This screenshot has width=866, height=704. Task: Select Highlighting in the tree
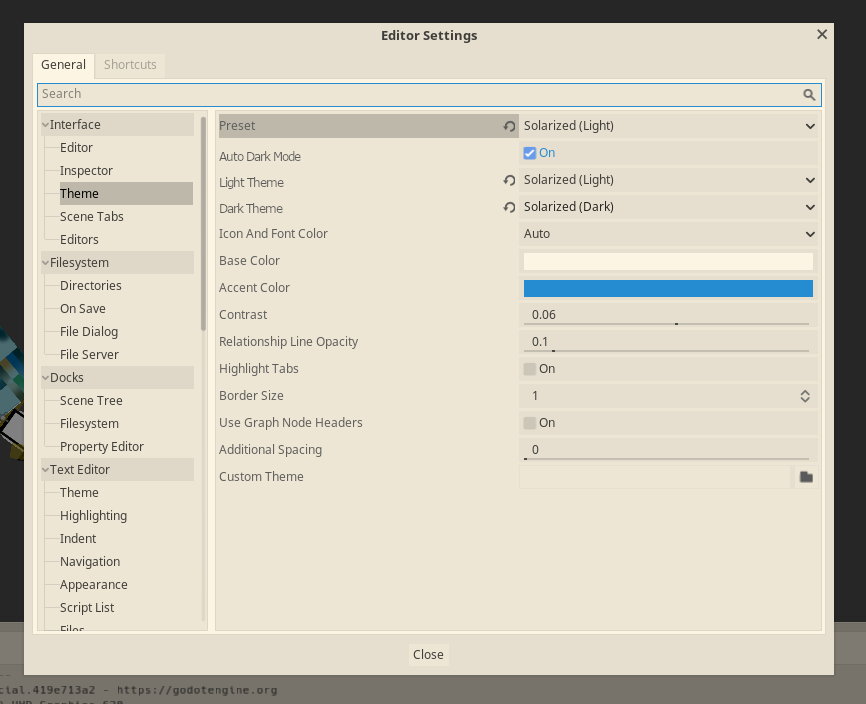point(93,516)
